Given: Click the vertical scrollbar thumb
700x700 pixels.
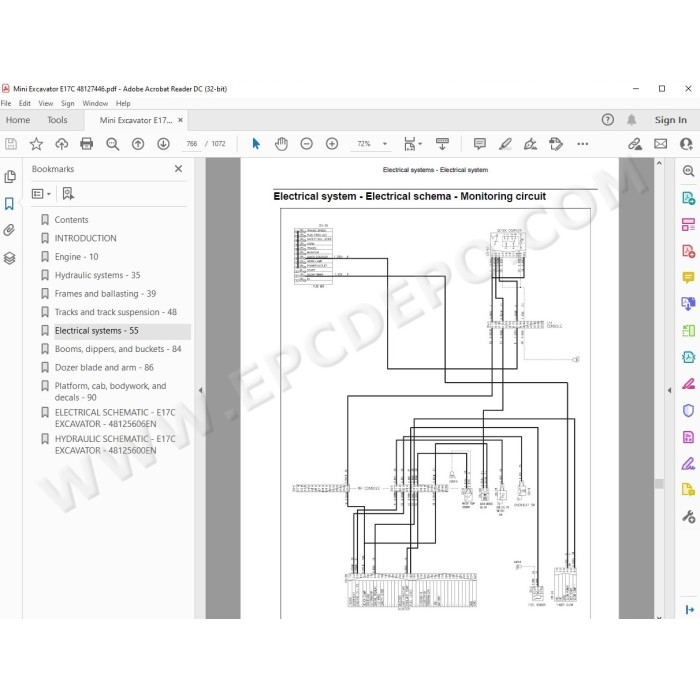Looking at the screenshot, I should [x=659, y=484].
